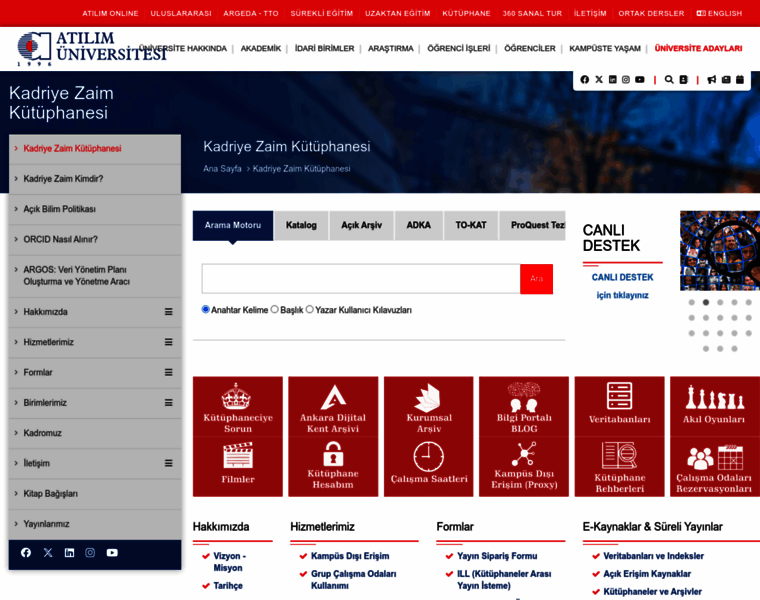Open Filmler clapperboard tile
Screen dimensions: 760x600
click(x=238, y=466)
